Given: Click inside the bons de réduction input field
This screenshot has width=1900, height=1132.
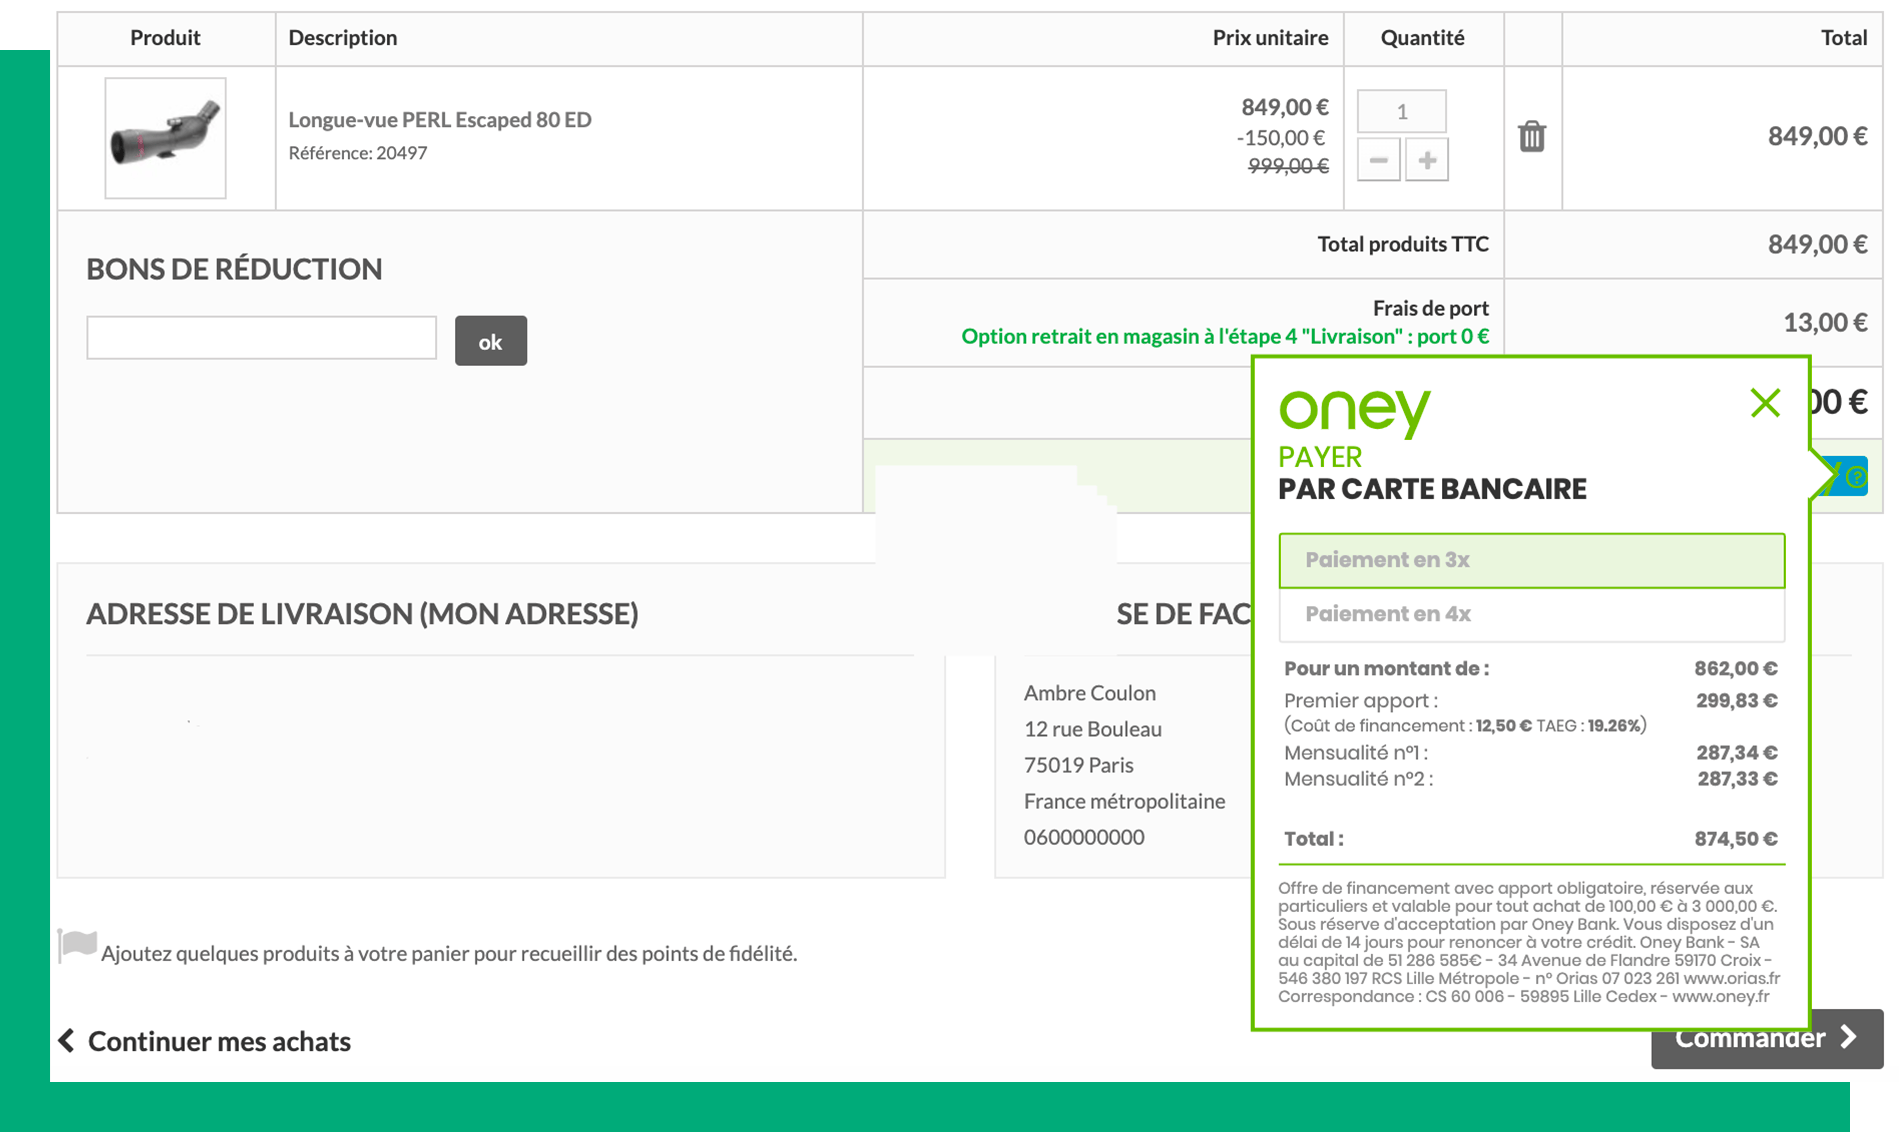Looking at the screenshot, I should (262, 339).
